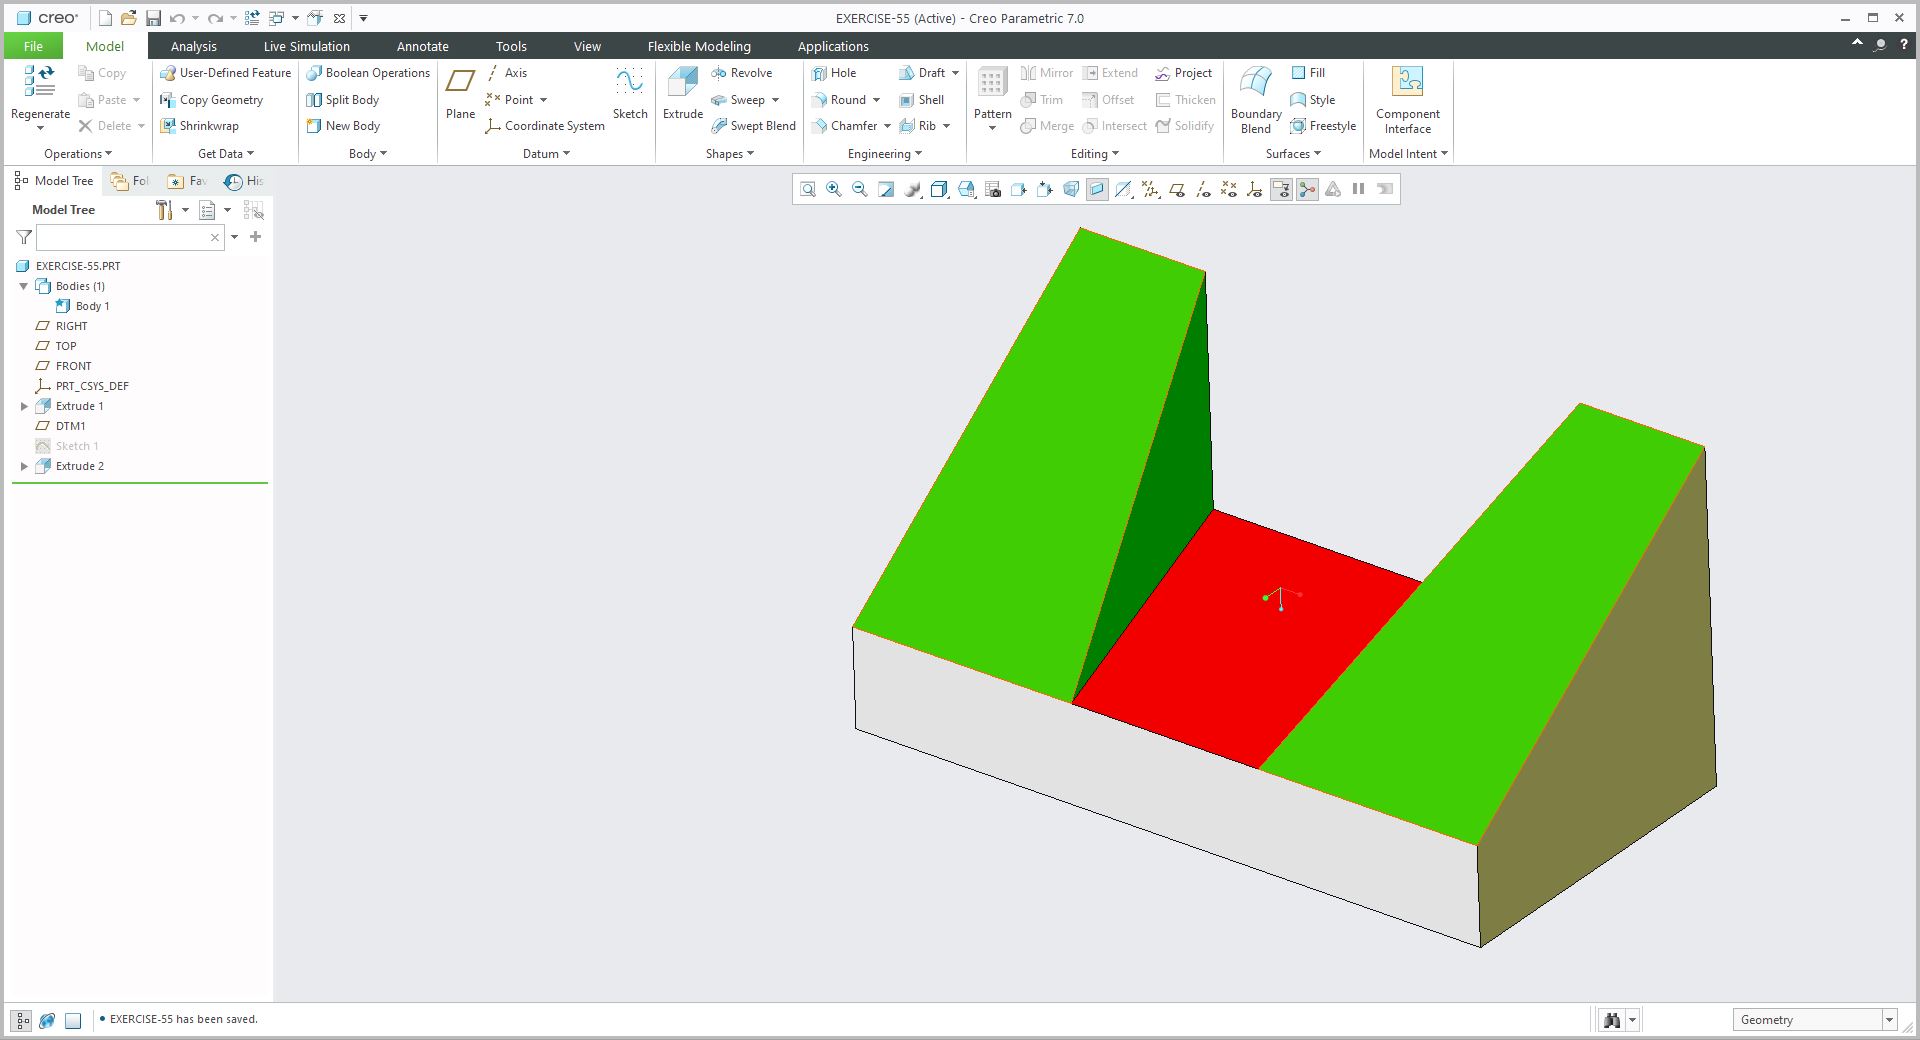Click the Project tool
The image size is (1920, 1040).
(x=1183, y=73)
